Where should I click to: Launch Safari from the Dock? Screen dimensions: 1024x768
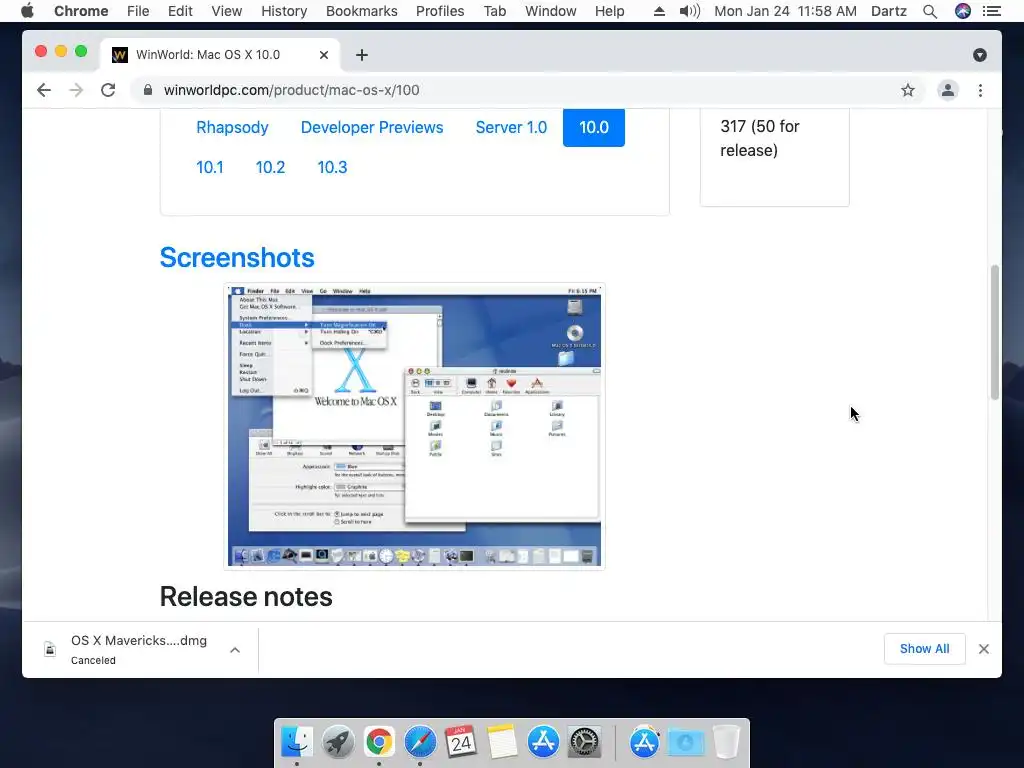click(420, 742)
